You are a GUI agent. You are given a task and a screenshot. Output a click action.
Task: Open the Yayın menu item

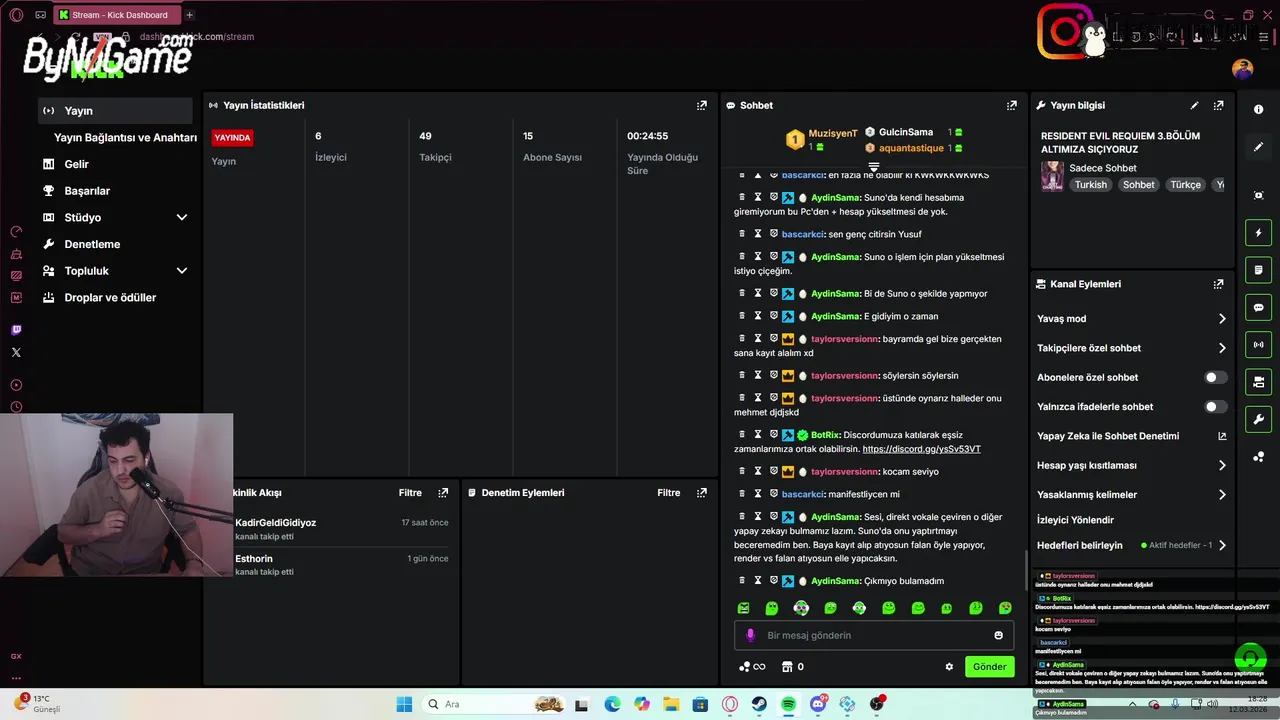point(116,111)
